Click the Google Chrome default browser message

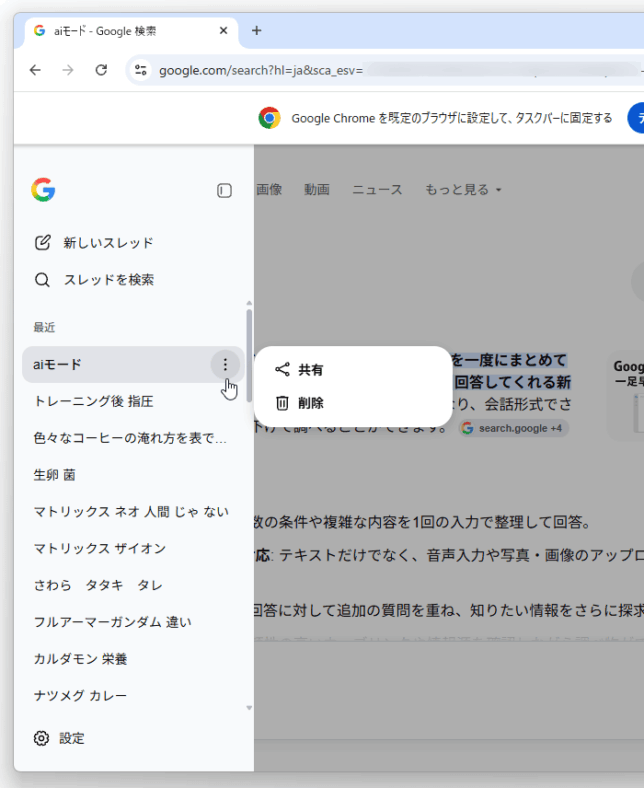452,118
